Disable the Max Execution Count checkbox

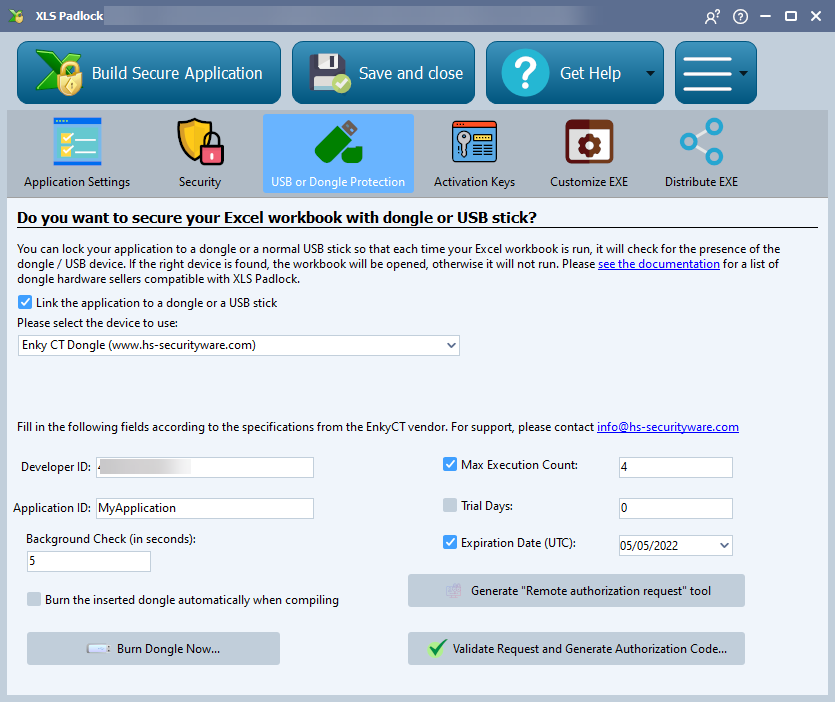coord(450,465)
